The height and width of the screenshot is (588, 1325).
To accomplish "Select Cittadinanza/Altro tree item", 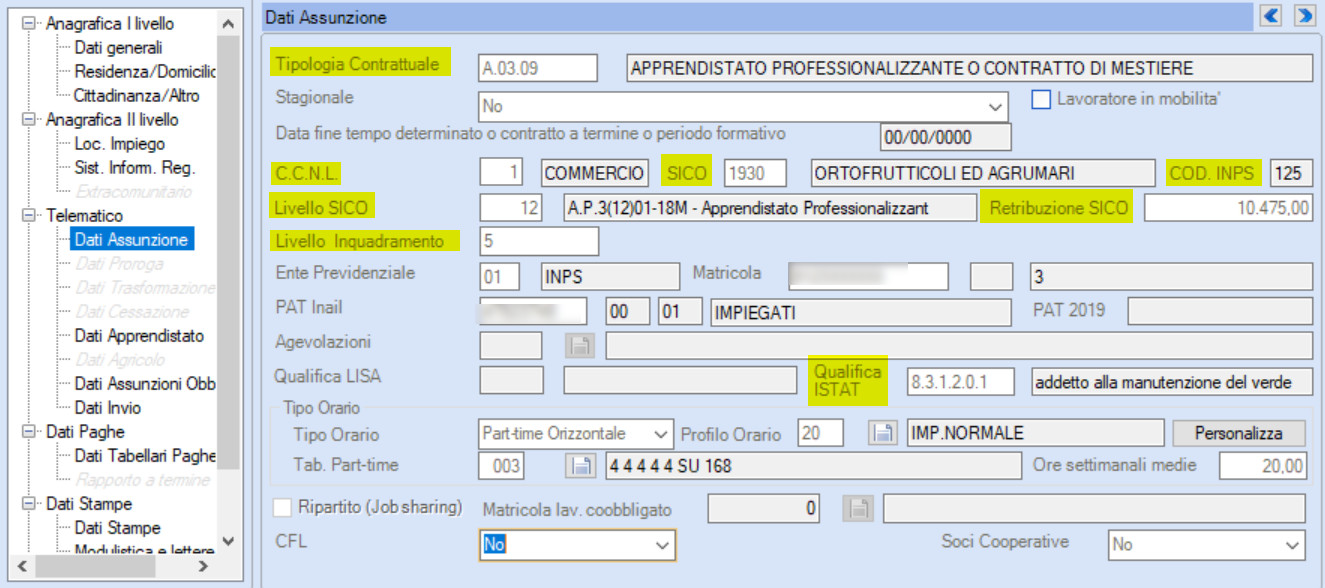I will point(136,95).
